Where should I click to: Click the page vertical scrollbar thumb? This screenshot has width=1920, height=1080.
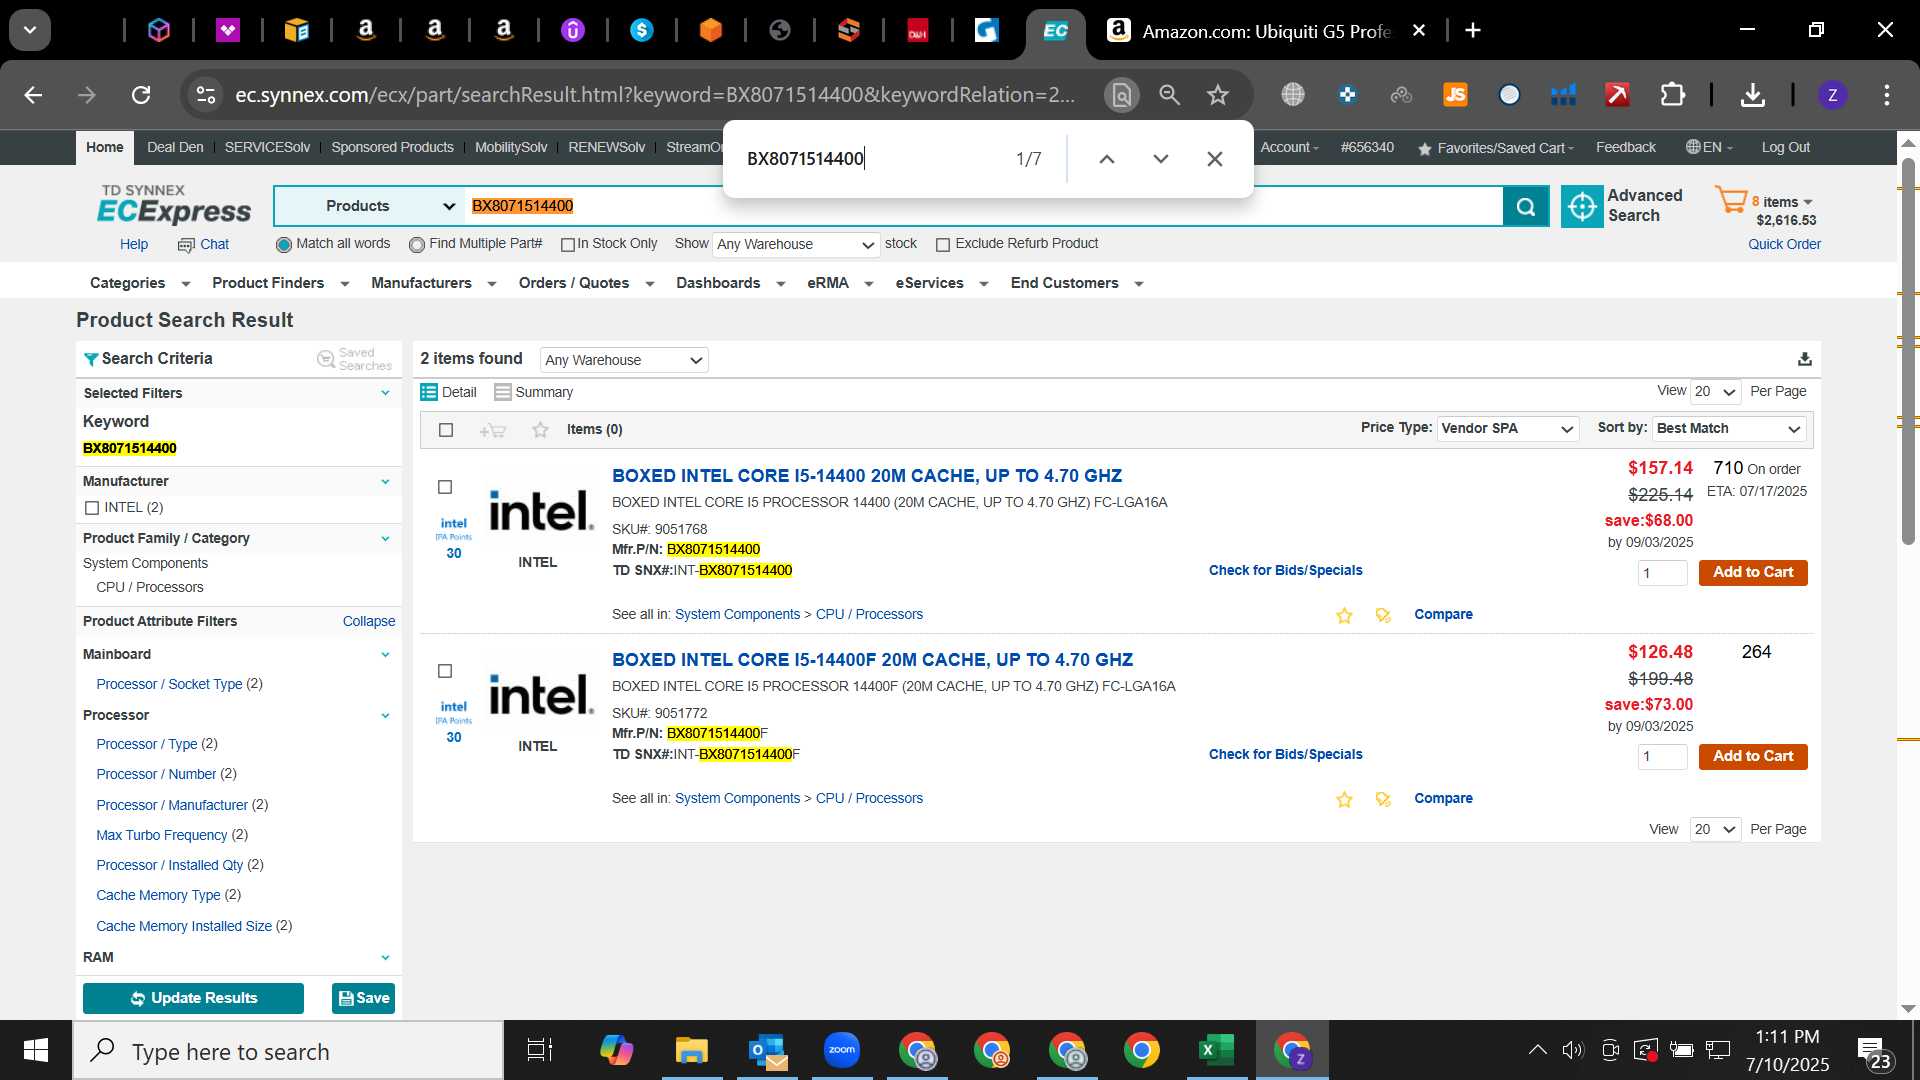[1908, 350]
